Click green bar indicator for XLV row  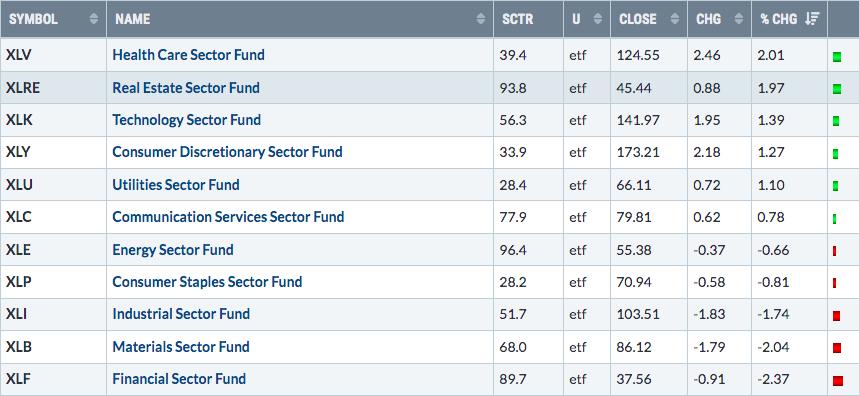pos(837,56)
